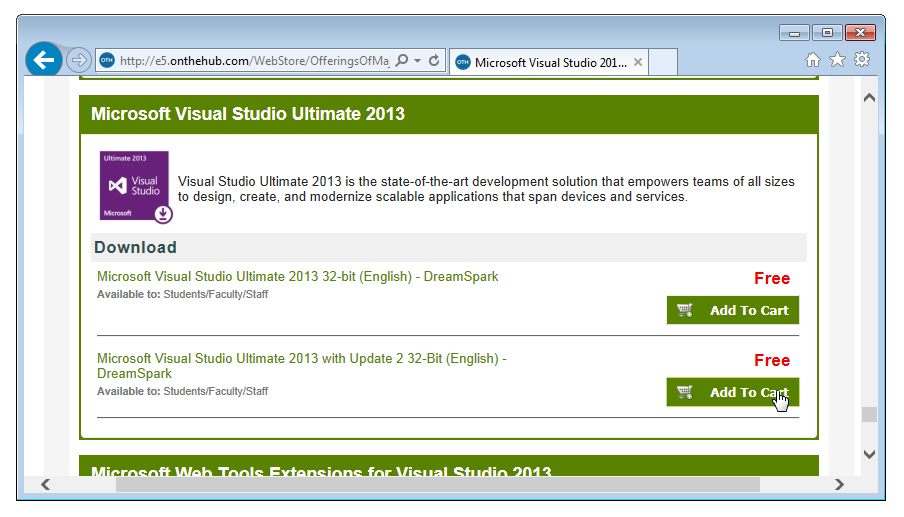Close the browser window
The height and width of the screenshot is (517, 904).
pos(861,33)
